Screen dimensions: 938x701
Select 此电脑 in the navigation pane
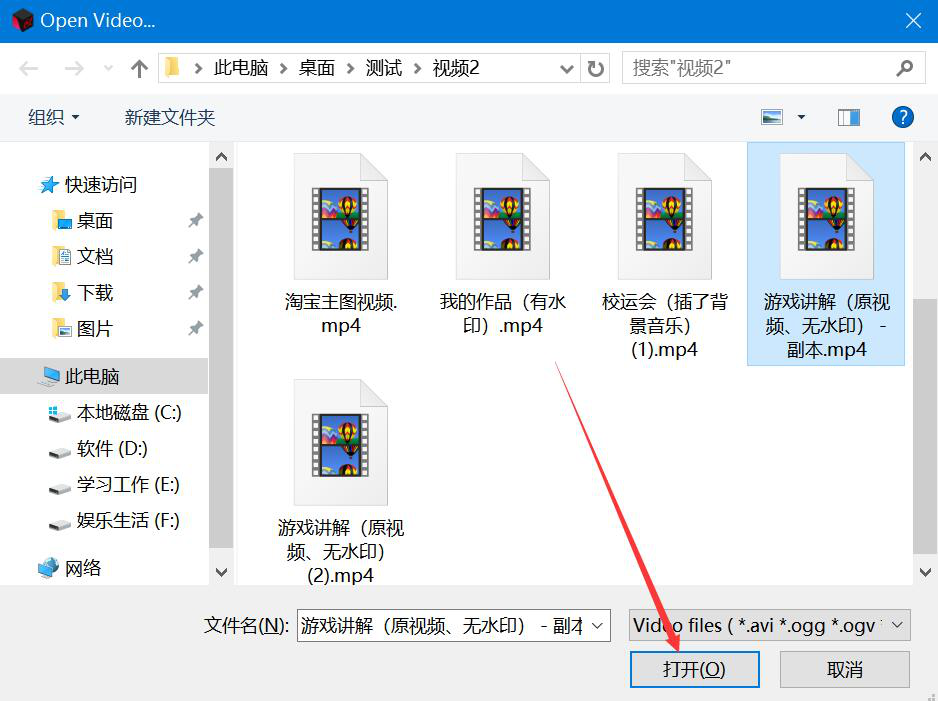pyautogui.click(x=103, y=376)
